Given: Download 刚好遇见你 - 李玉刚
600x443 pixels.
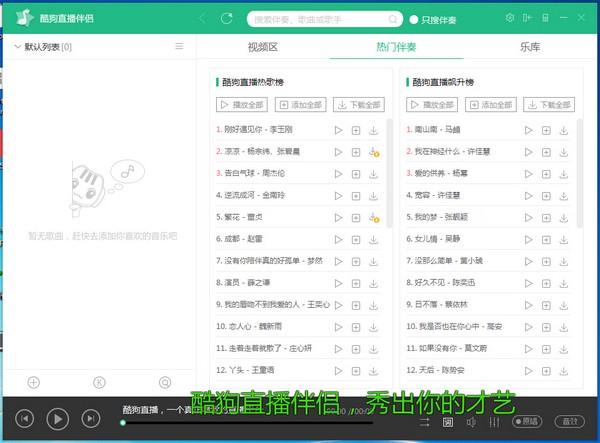Looking at the screenshot, I should coord(373,130).
